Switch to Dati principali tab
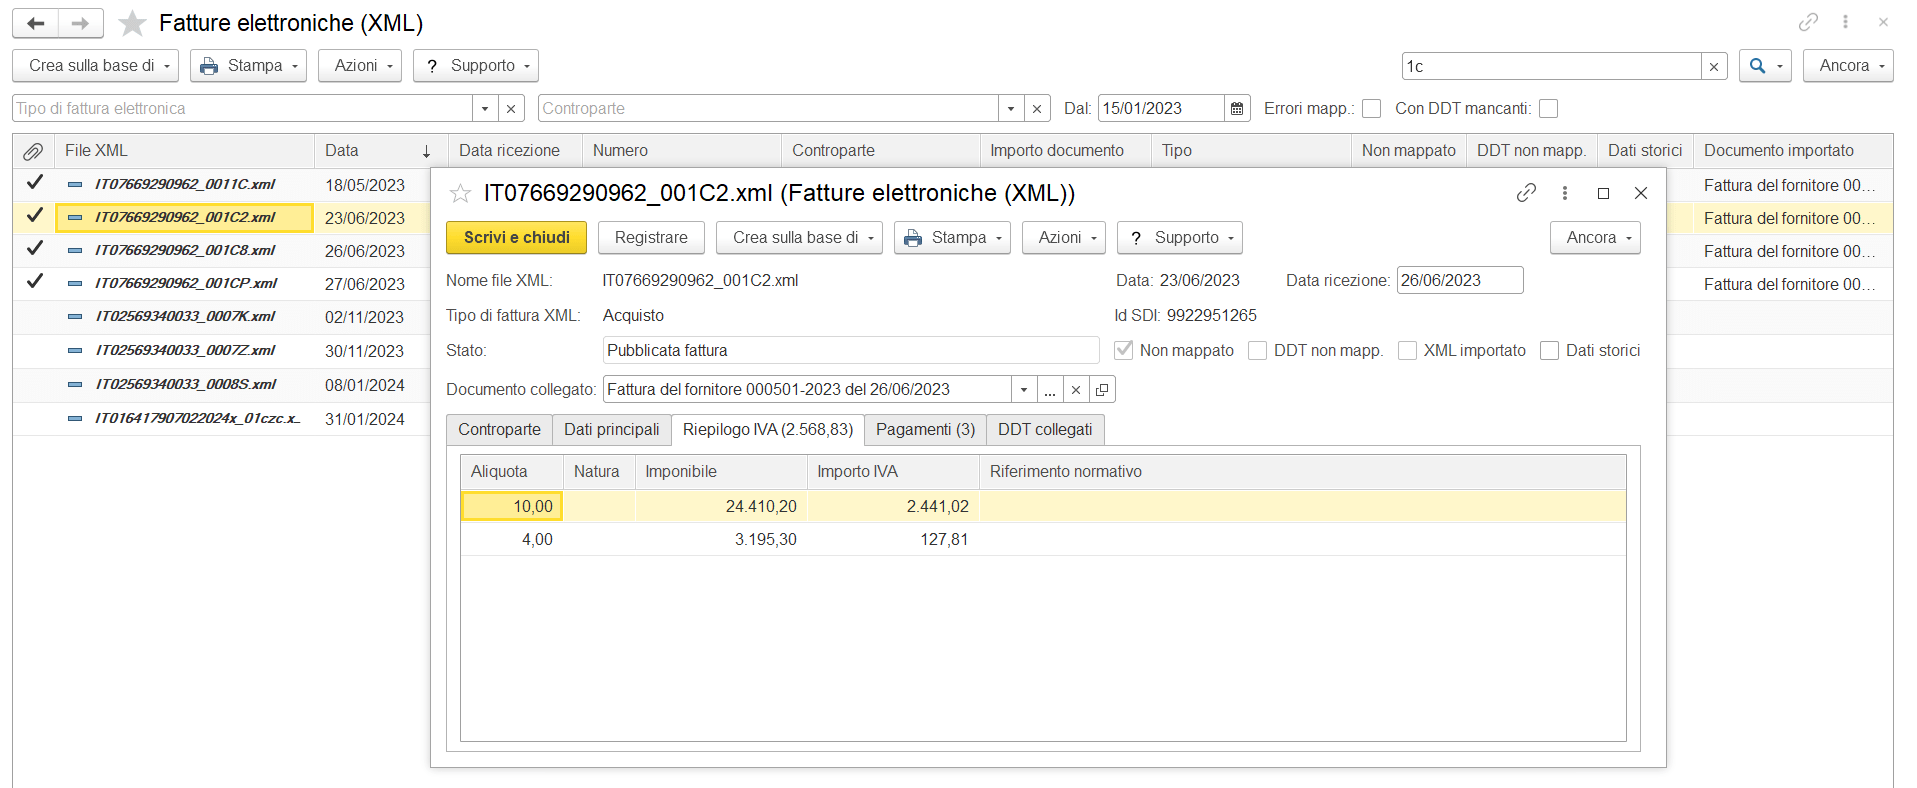Screen dimensions: 1917x788 [612, 430]
